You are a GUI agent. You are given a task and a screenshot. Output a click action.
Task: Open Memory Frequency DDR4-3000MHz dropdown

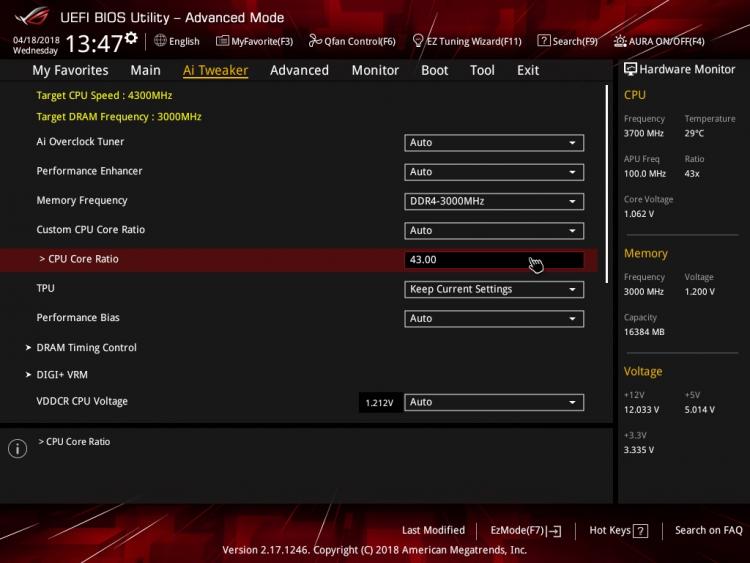coord(494,201)
